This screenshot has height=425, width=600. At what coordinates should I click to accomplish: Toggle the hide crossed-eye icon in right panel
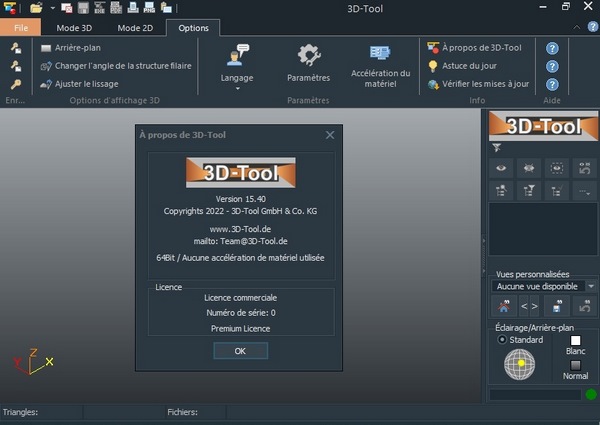pos(530,168)
